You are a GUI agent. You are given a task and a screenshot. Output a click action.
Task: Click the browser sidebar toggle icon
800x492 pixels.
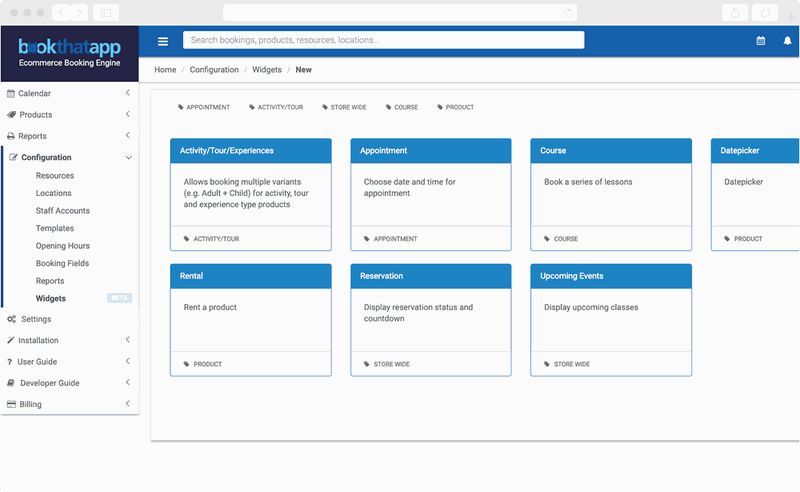pos(106,13)
